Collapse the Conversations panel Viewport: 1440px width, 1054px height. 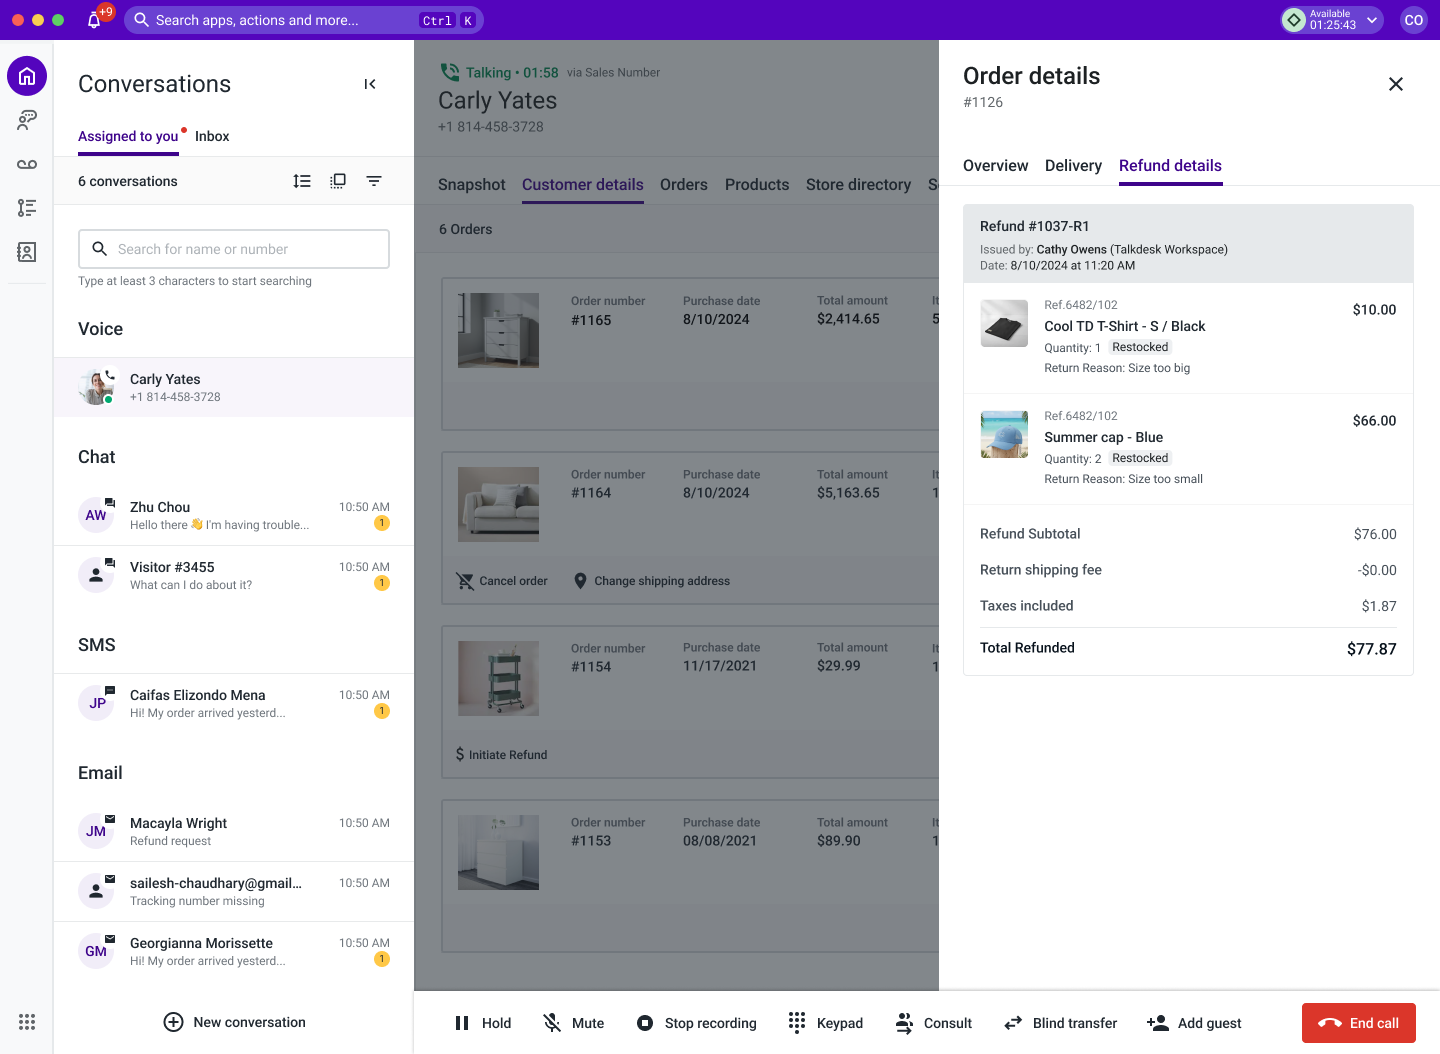(x=370, y=84)
